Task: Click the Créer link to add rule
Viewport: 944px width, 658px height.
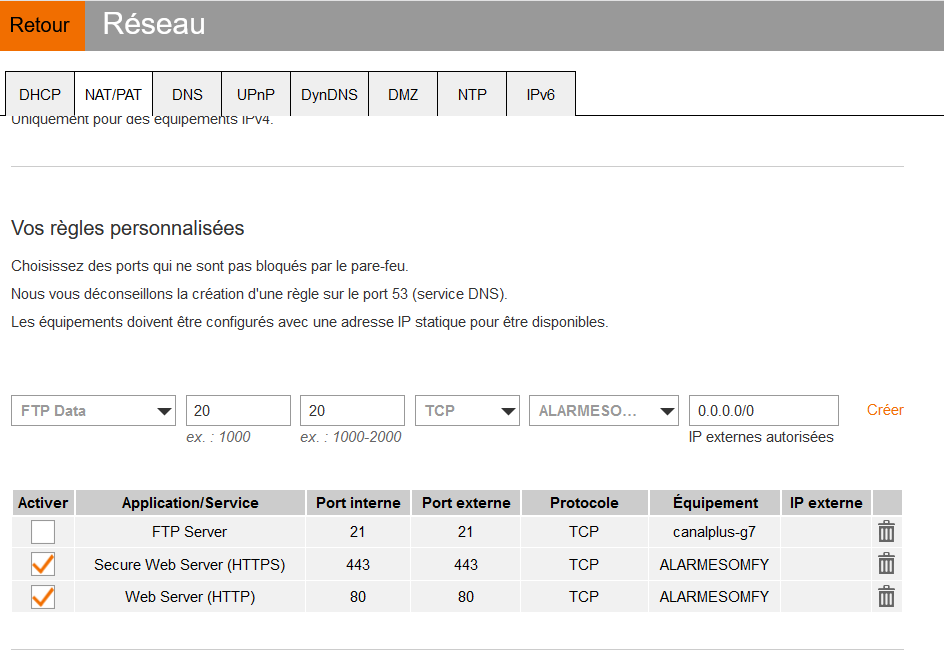Action: tap(885, 410)
